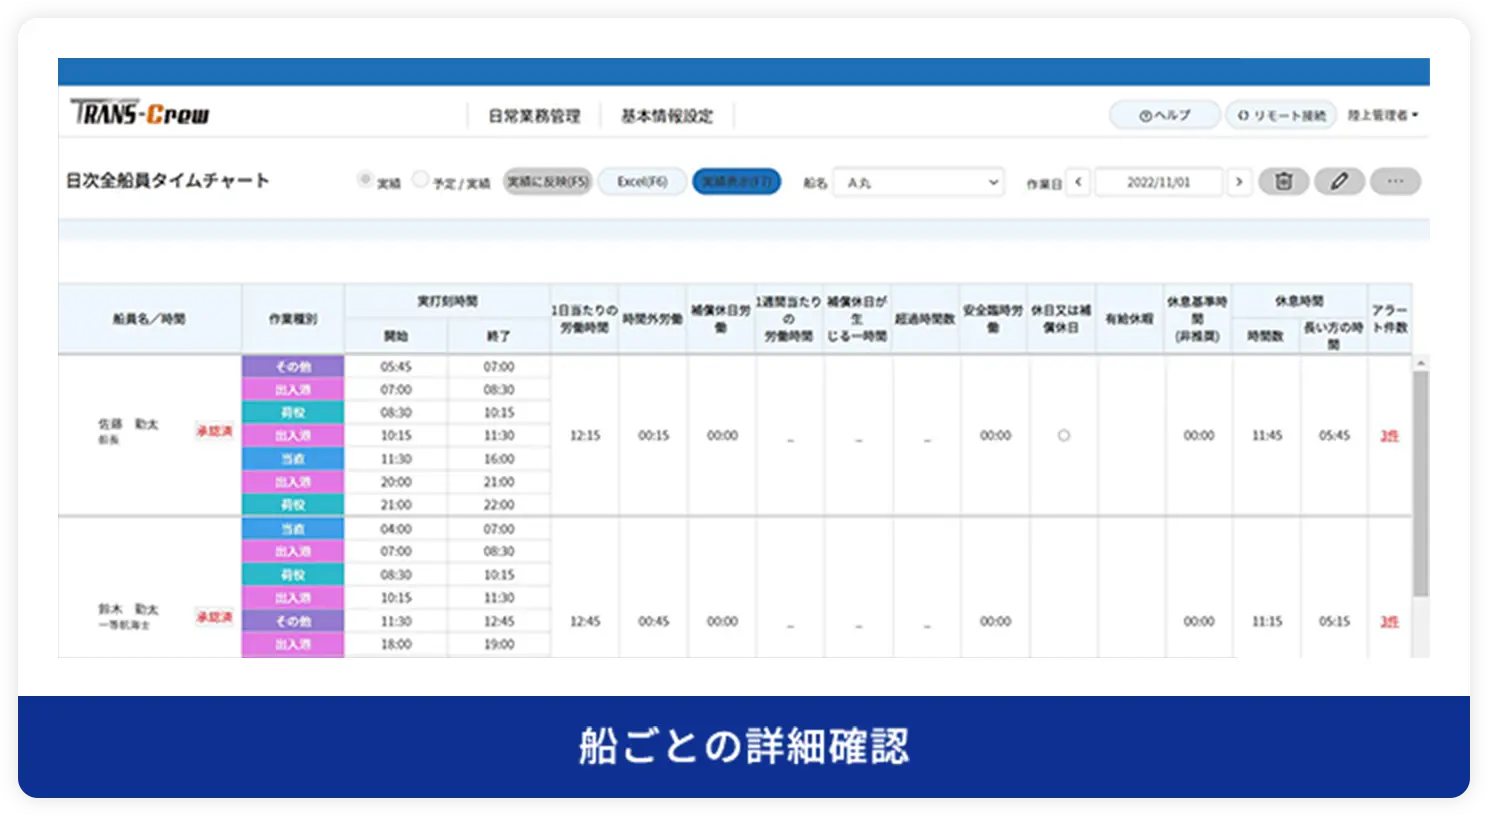The height and width of the screenshot is (816, 1488).
Task: Click 佐藤's longest rest value 05:45
Action: tap(1334, 436)
